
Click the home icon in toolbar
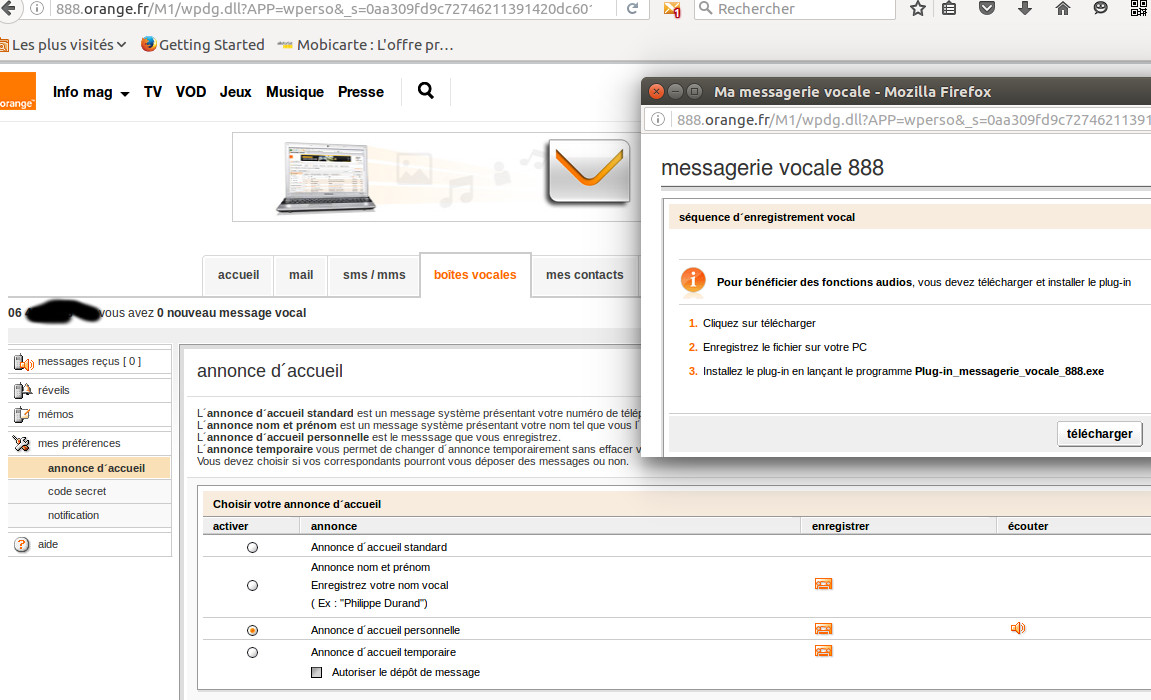pos(1062,9)
